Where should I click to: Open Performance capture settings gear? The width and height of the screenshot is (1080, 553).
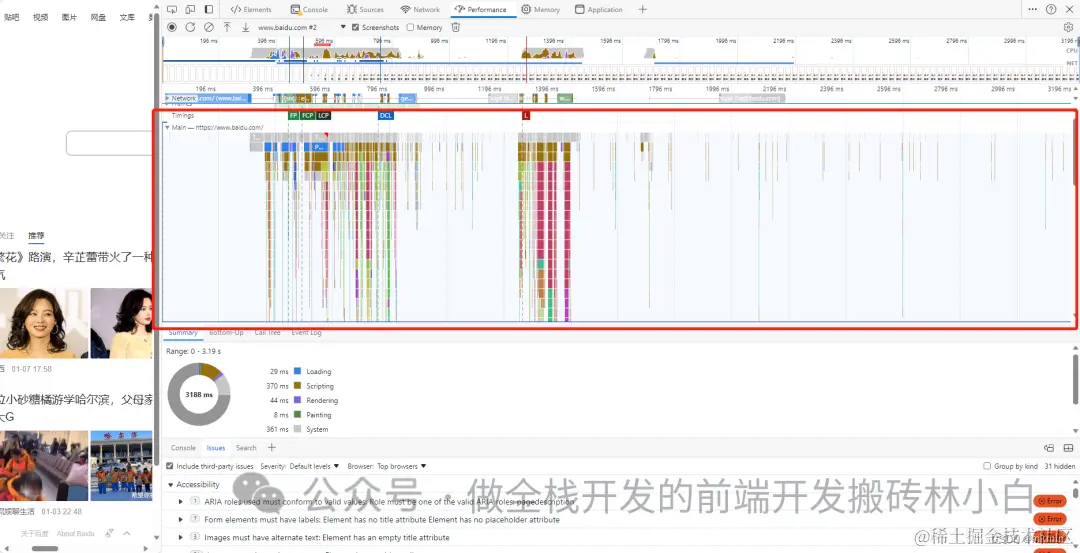[x=1068, y=28]
